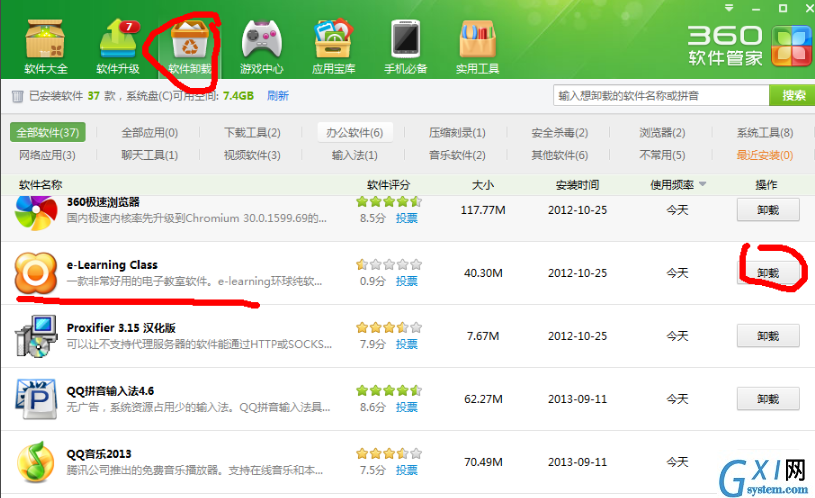Click 投票 link for QQ拼音输入法4.6
Image resolution: width=815 pixels, height=498 pixels.
click(x=406, y=407)
